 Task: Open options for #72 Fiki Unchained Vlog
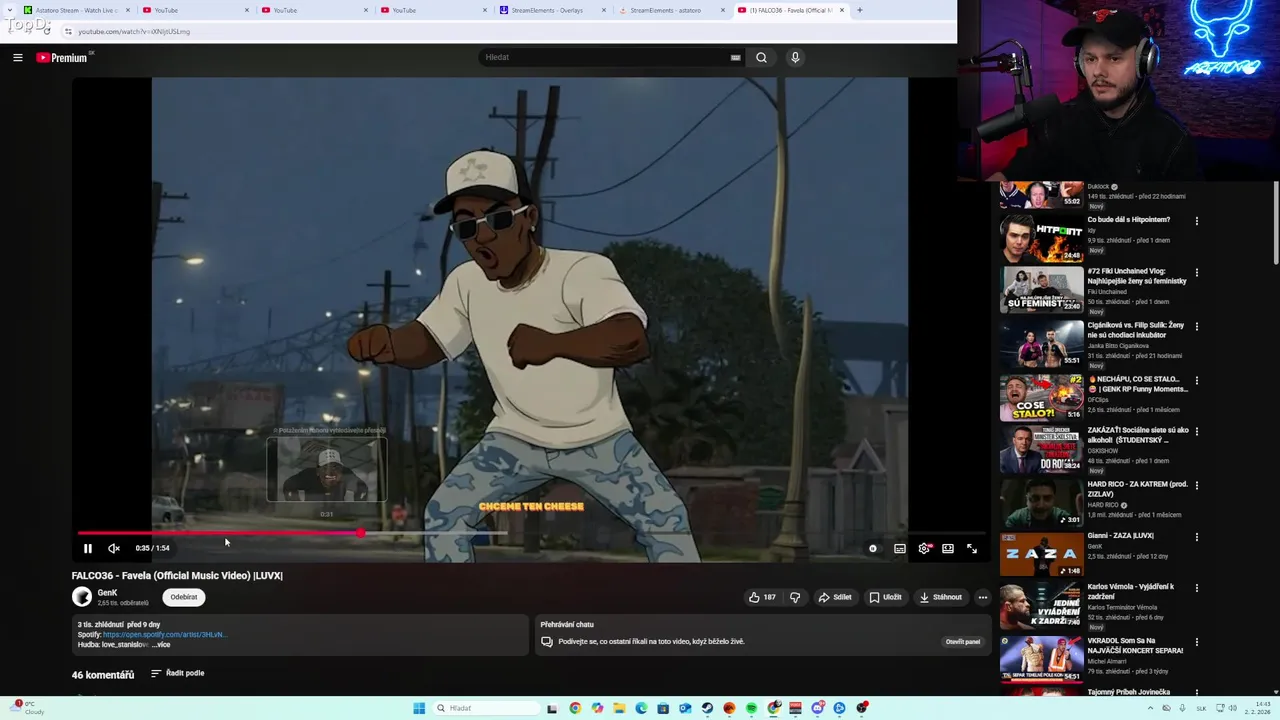point(1196,272)
